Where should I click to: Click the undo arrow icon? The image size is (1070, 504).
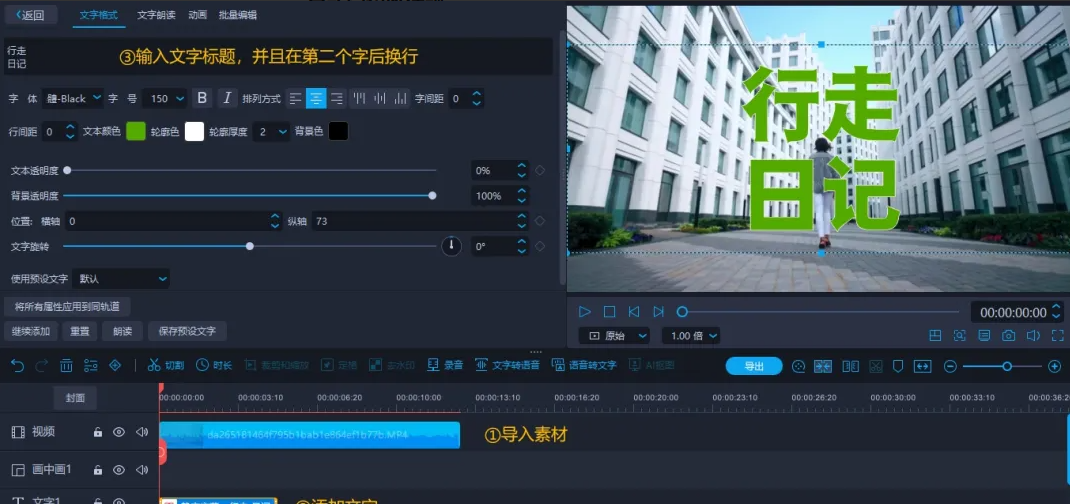[x=18, y=366]
